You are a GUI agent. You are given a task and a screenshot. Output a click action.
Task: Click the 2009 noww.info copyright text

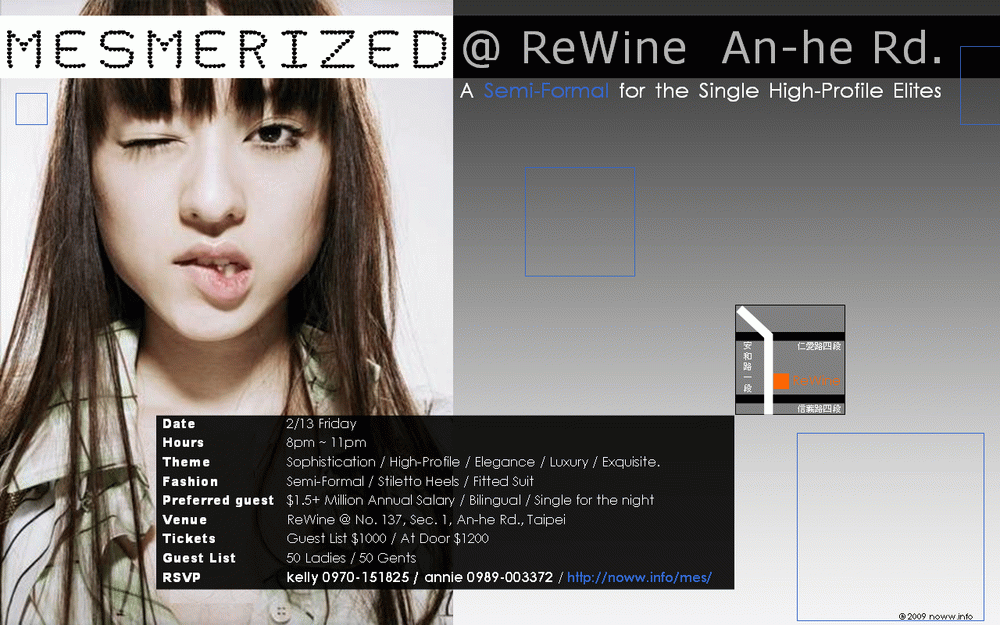click(x=935, y=616)
